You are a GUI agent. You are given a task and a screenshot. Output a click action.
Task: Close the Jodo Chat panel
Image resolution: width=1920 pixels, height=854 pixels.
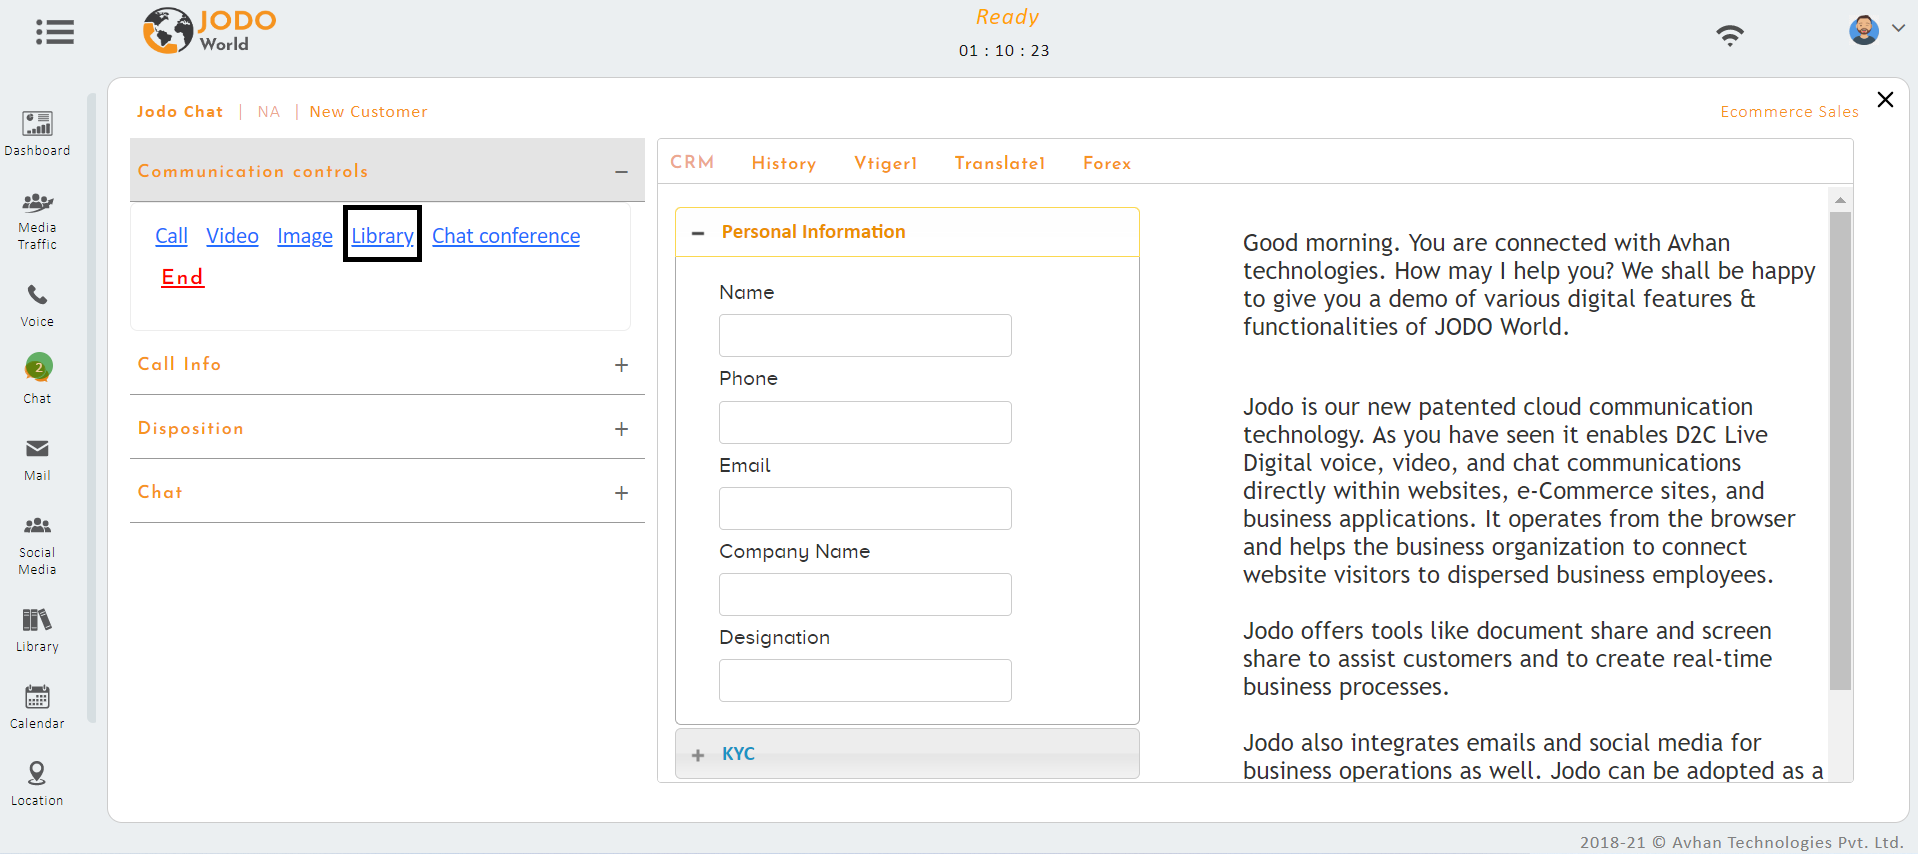(x=1885, y=99)
